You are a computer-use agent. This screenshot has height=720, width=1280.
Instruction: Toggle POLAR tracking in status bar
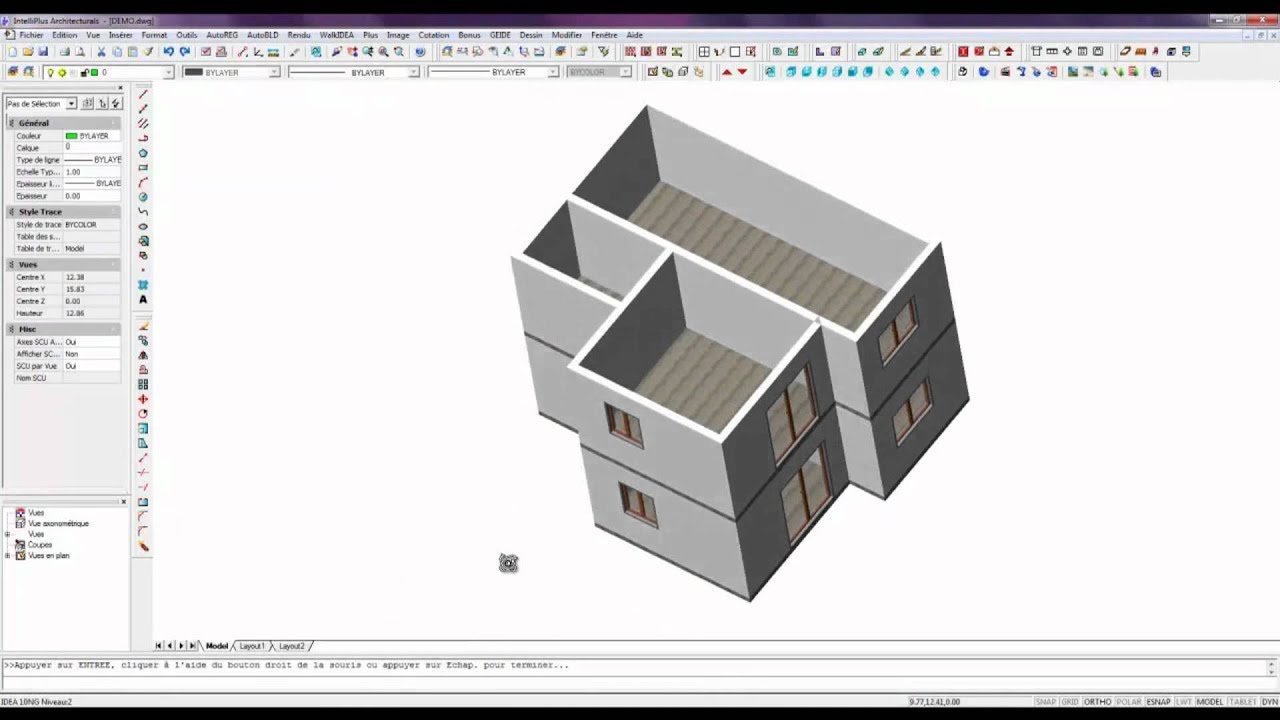(x=1128, y=702)
